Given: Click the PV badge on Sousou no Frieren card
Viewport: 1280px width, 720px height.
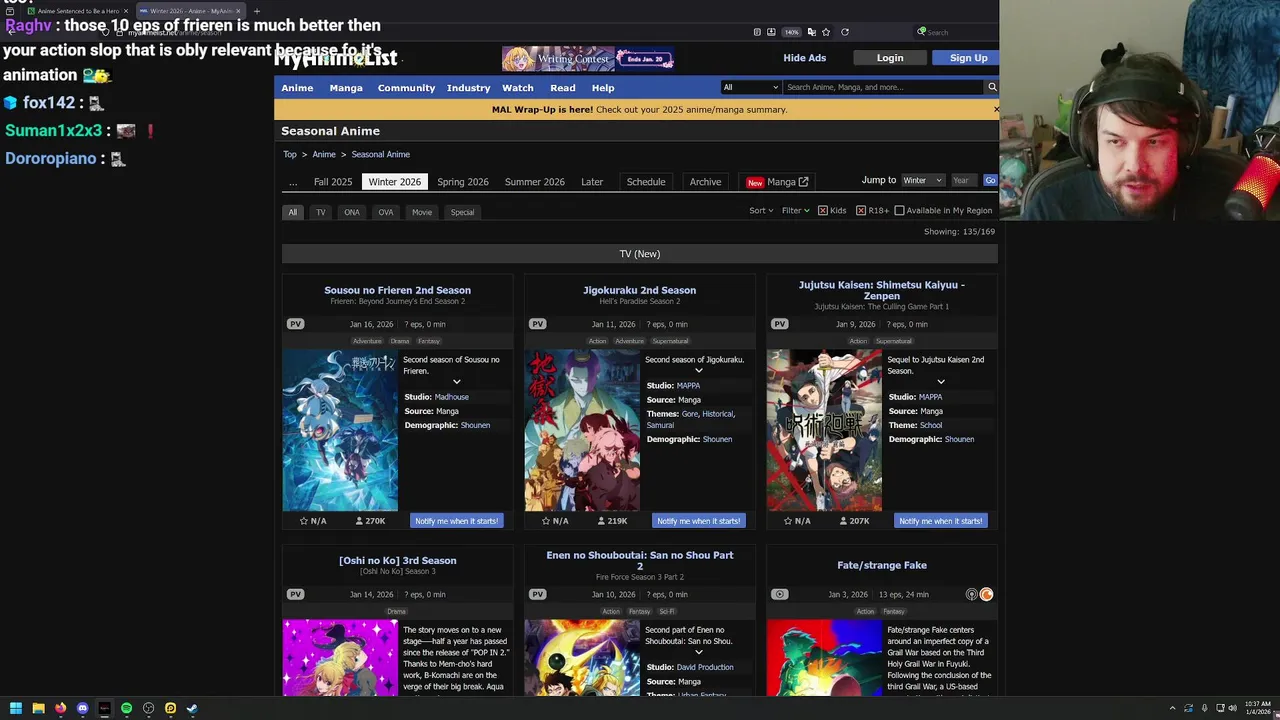Looking at the screenshot, I should (x=295, y=324).
